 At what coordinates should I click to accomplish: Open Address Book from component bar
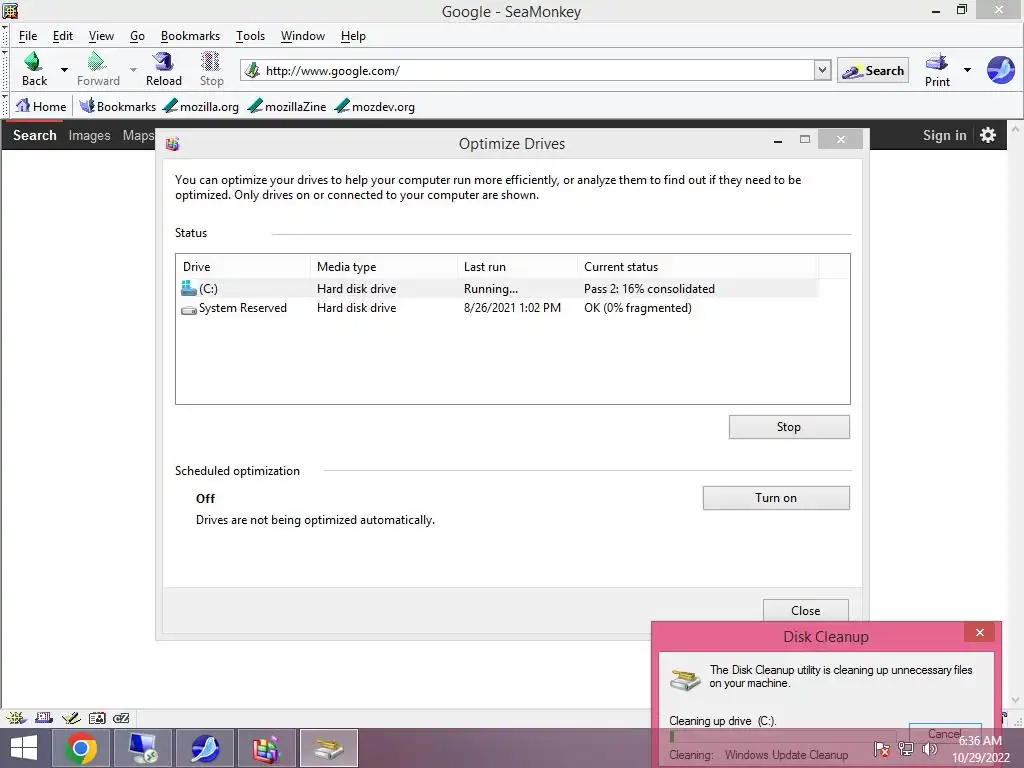pyautogui.click(x=97, y=718)
